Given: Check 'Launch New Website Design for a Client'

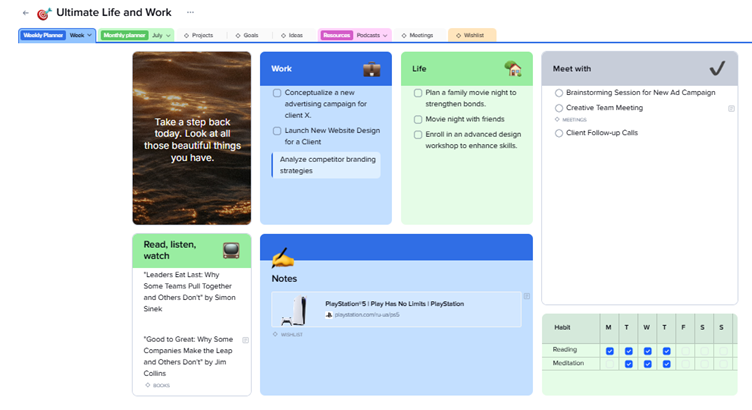Looking at the screenshot, I should (x=277, y=131).
